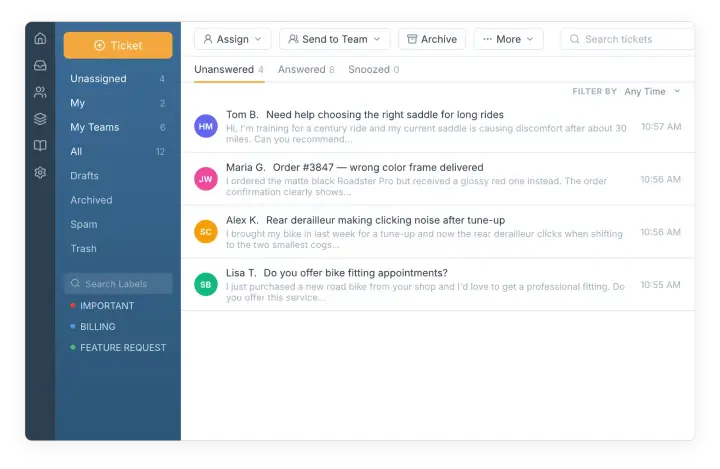Focus the Search tickets field
Screen dimensions: 720x469
(627, 40)
